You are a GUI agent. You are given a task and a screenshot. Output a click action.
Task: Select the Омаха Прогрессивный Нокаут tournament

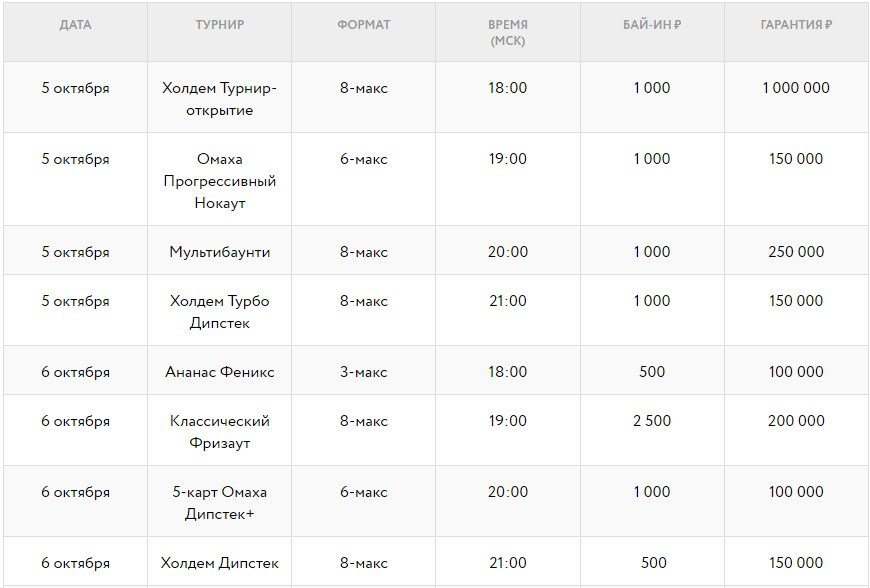tap(219, 181)
